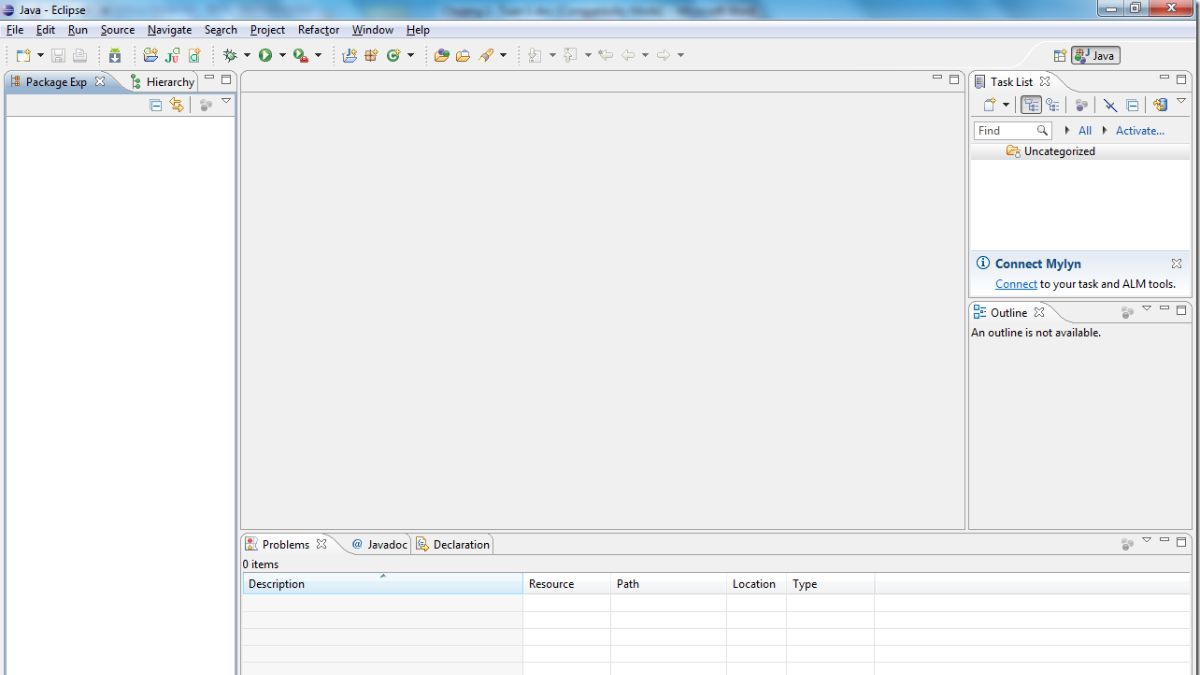The width and height of the screenshot is (1200, 675).
Task: Switch to the Declaration tab
Action: tap(453, 545)
